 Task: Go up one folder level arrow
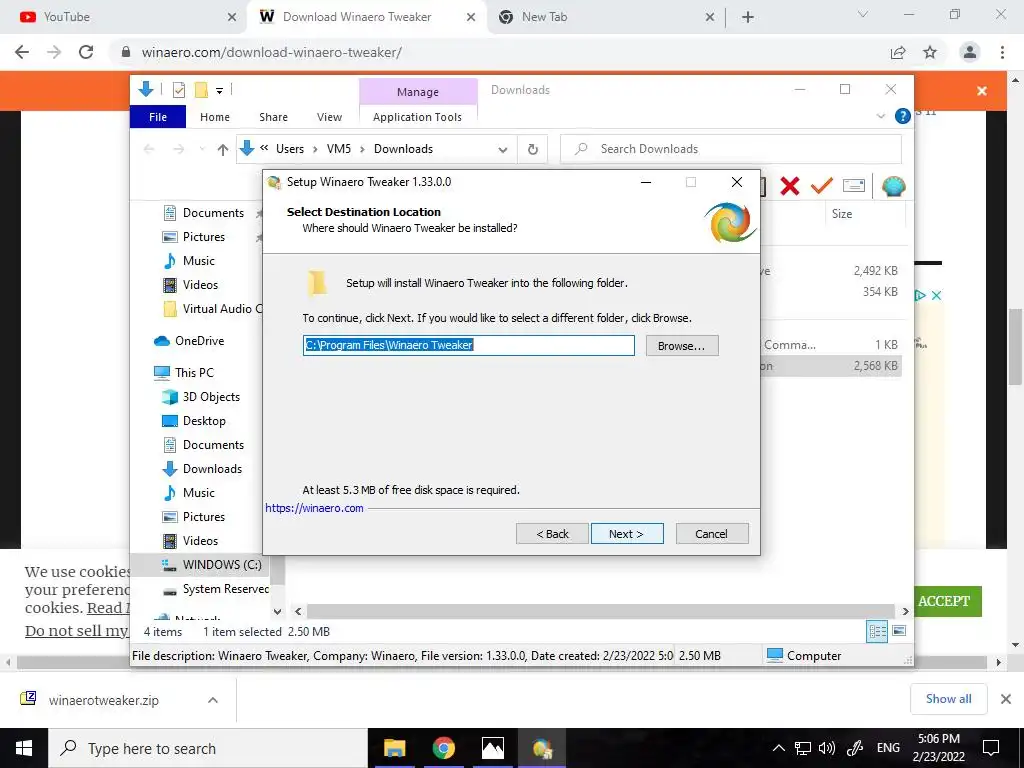pos(223,150)
